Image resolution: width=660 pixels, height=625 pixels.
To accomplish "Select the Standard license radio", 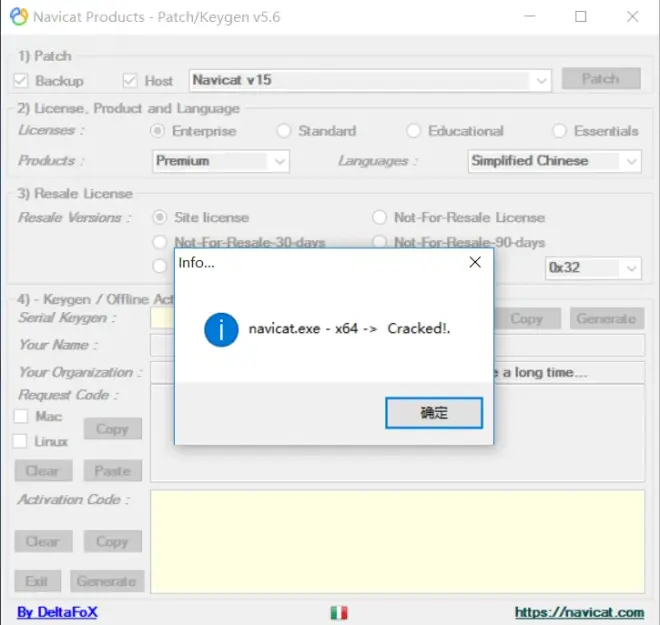I will [284, 131].
